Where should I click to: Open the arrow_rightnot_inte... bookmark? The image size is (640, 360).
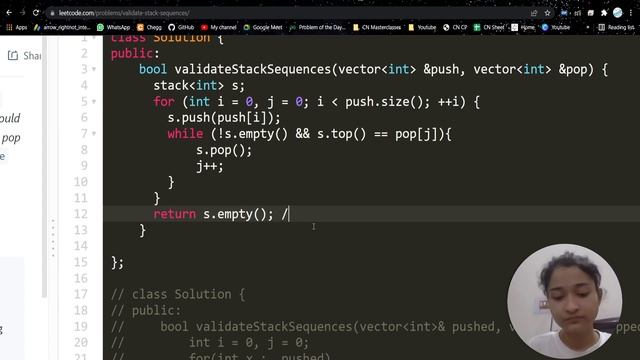point(62,27)
